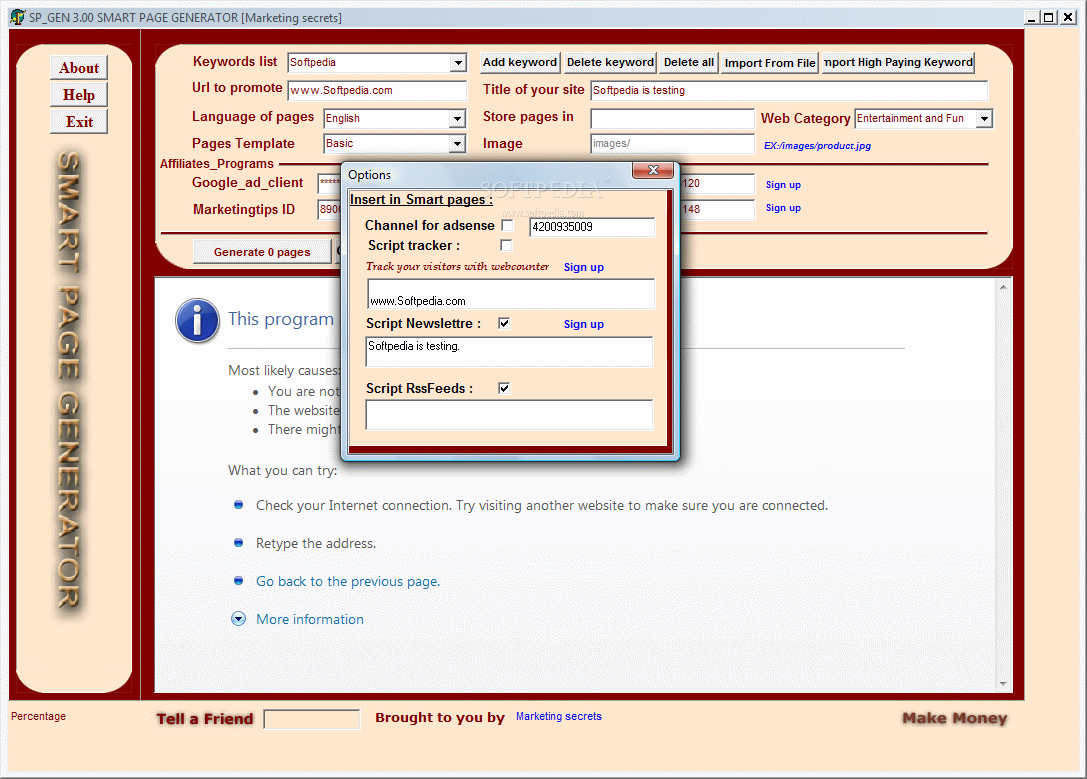Minimize the SP_GEN window
Viewport: 1087px width, 779px height.
point(1032,18)
